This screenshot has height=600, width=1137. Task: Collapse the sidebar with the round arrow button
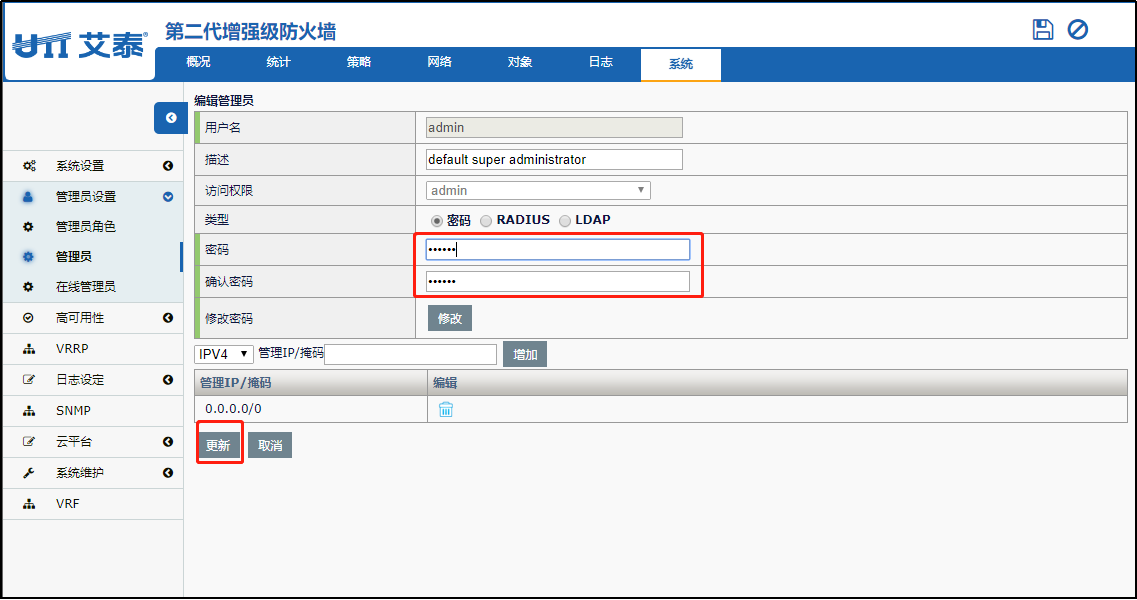coord(170,118)
